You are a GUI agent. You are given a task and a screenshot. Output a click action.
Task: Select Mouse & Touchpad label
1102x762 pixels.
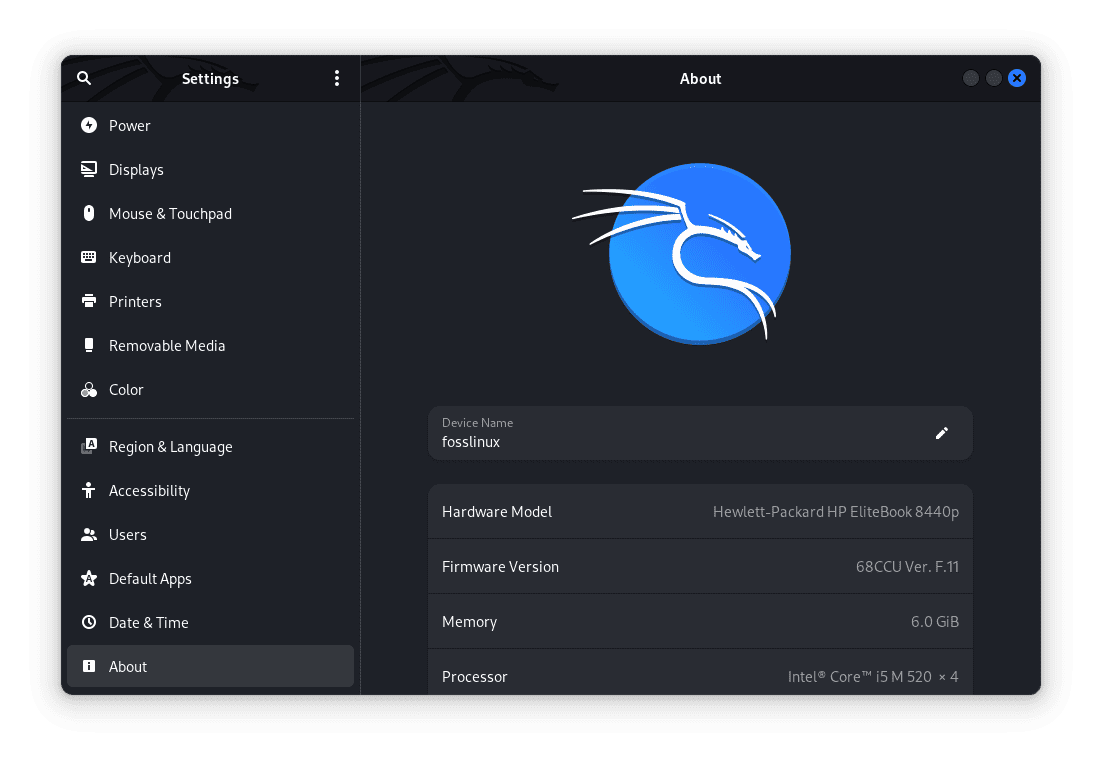coord(170,214)
